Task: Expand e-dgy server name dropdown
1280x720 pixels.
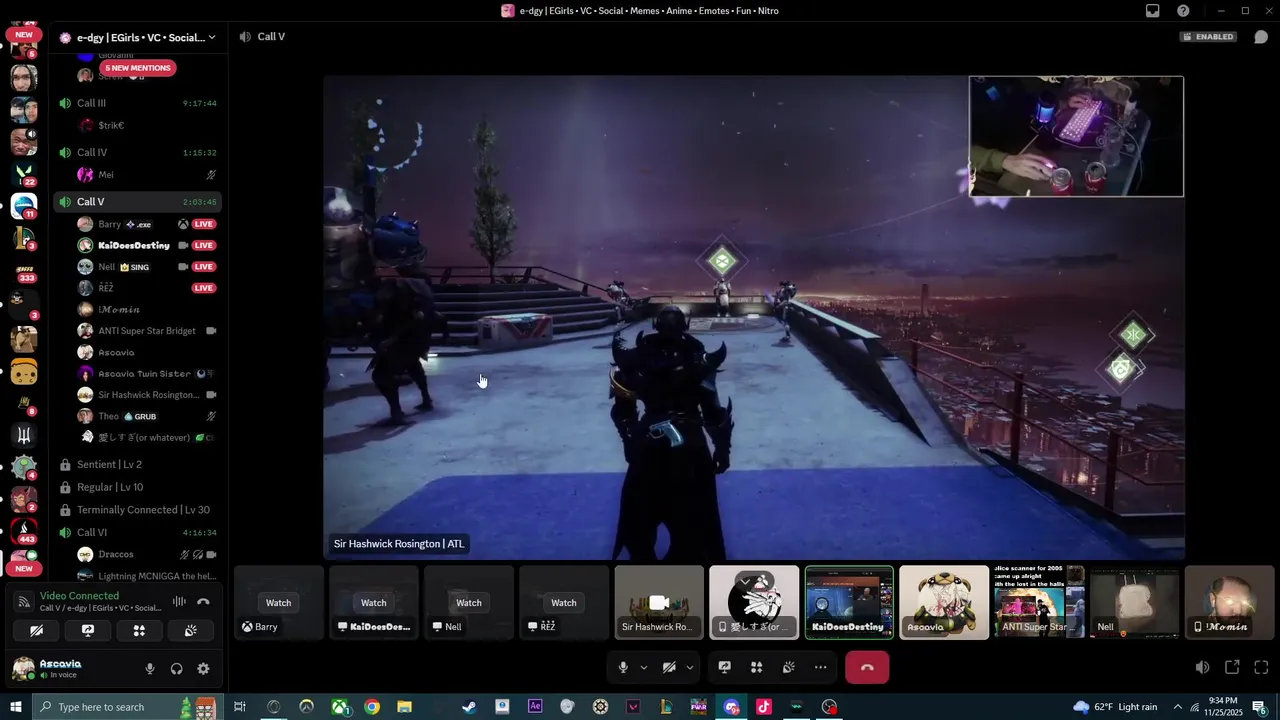Action: (x=137, y=37)
